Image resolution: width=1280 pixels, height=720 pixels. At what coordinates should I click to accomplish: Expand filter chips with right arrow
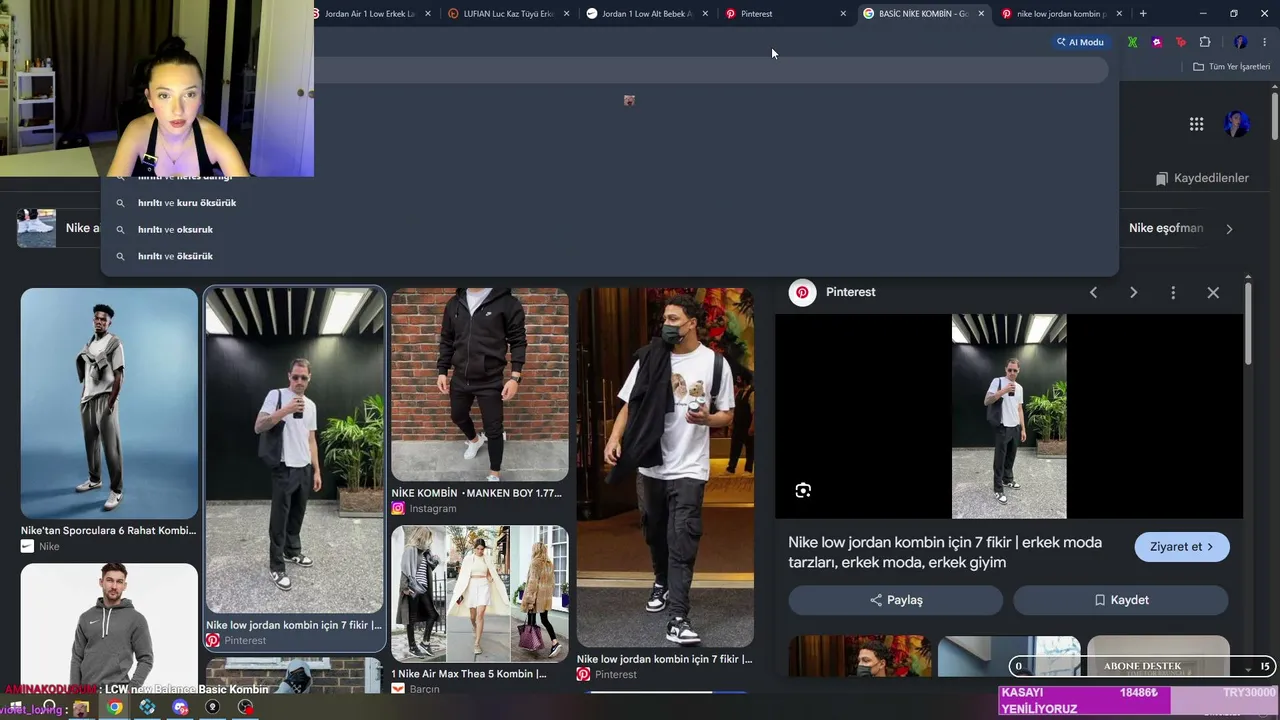coord(1229,228)
